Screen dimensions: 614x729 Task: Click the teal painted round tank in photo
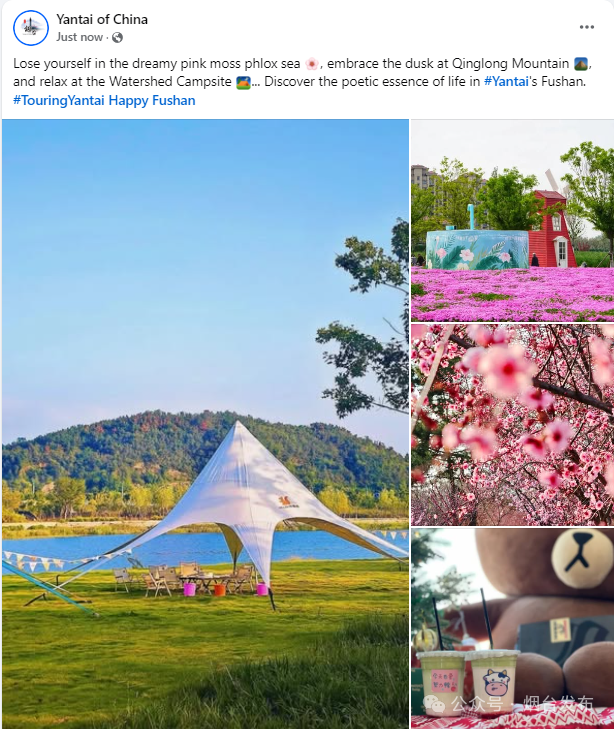click(477, 250)
